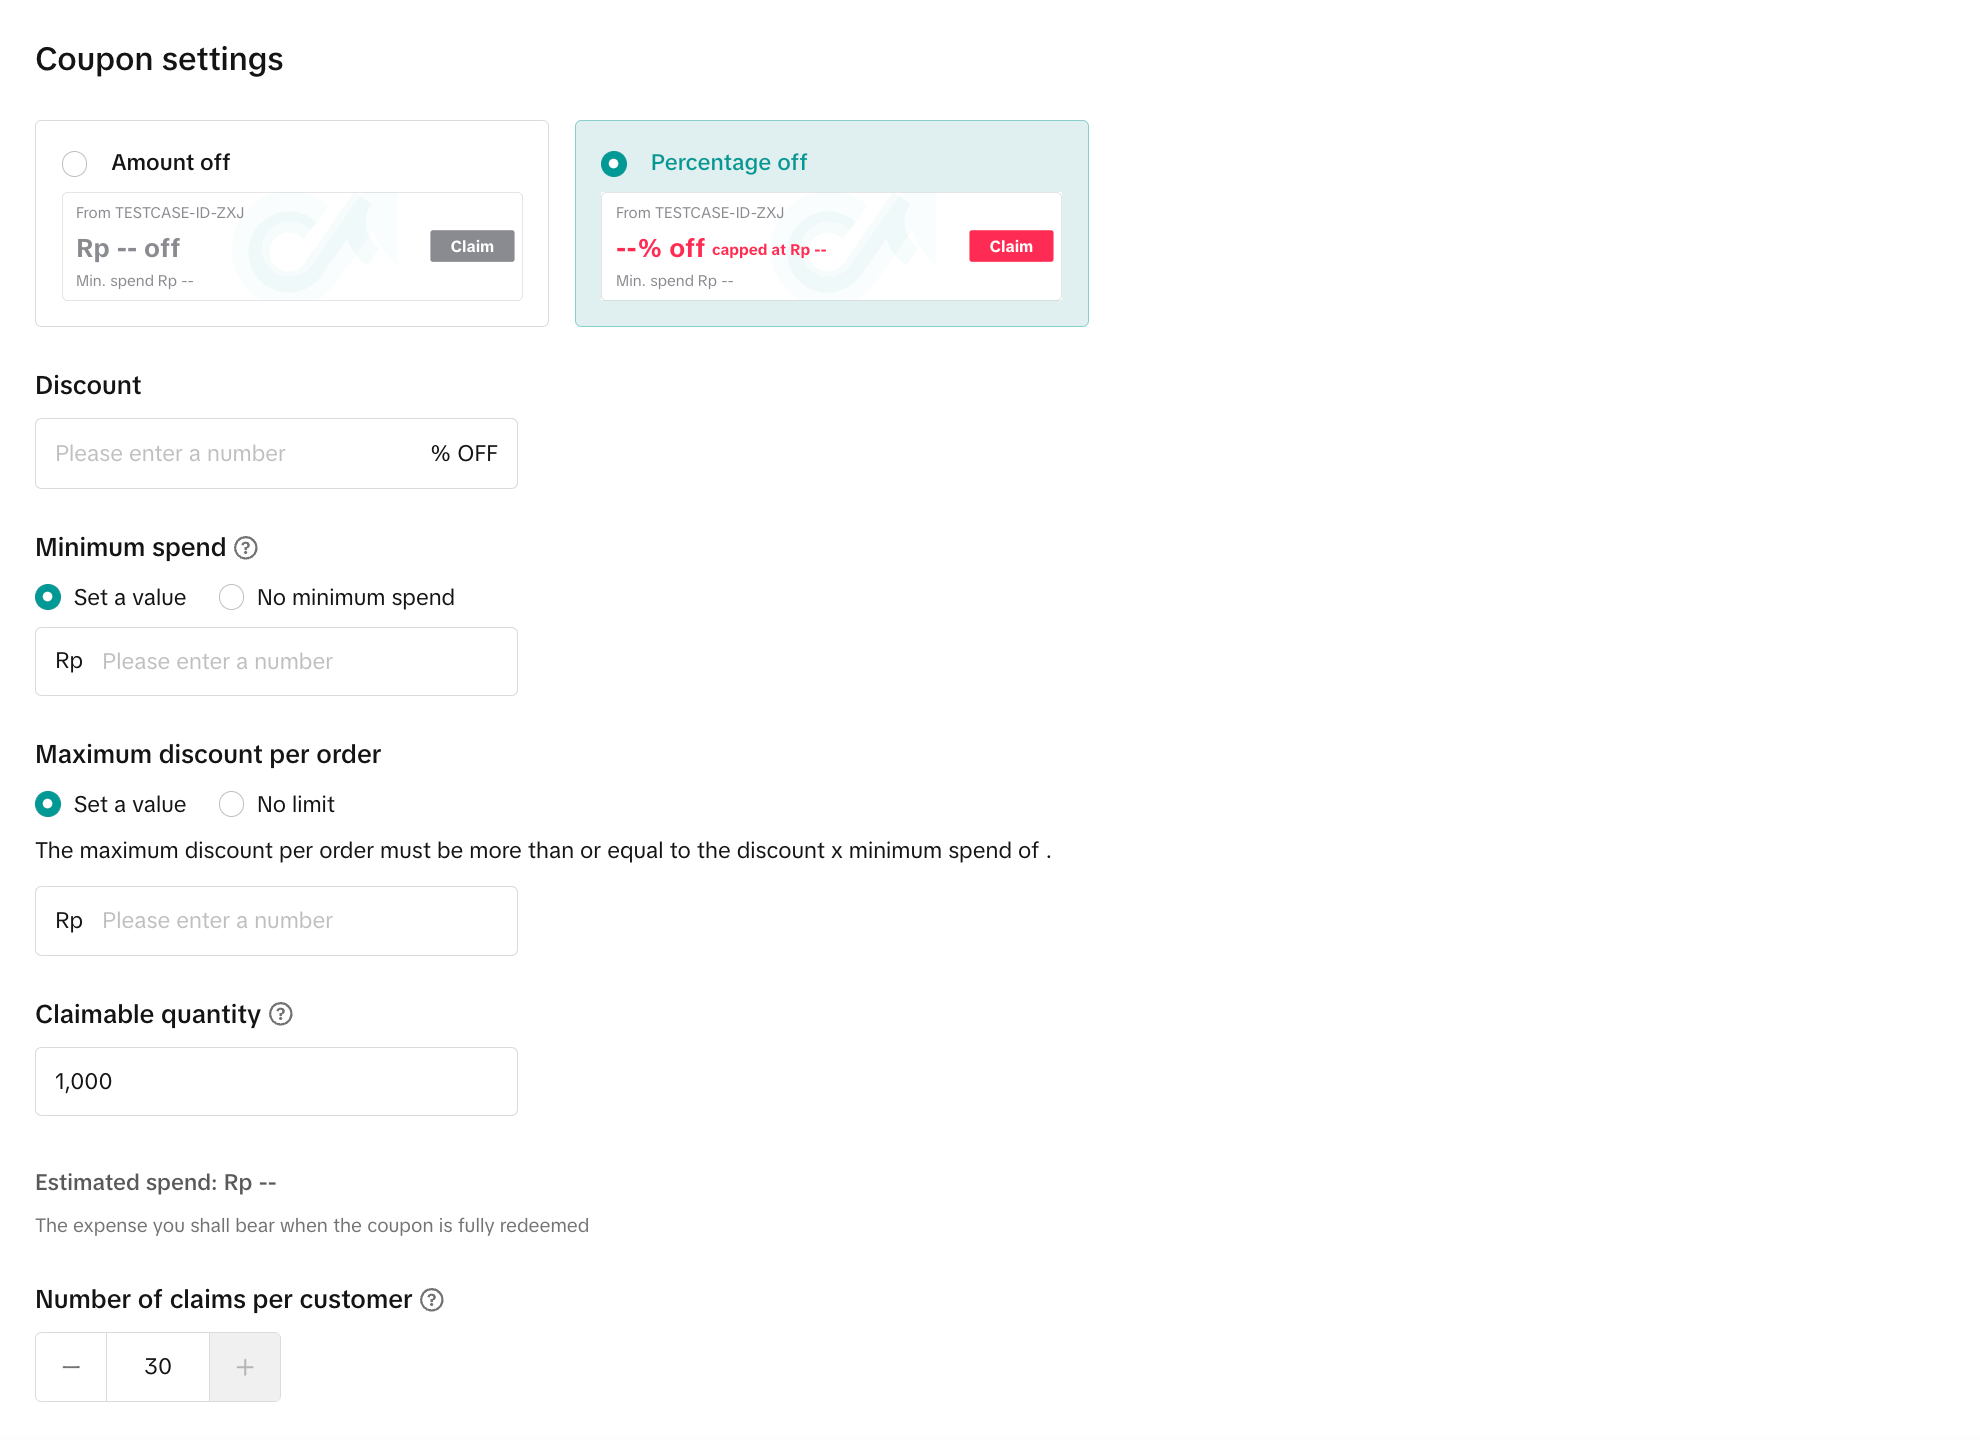Click help icon next to Minimum spend
1980x1440 pixels.
point(246,548)
